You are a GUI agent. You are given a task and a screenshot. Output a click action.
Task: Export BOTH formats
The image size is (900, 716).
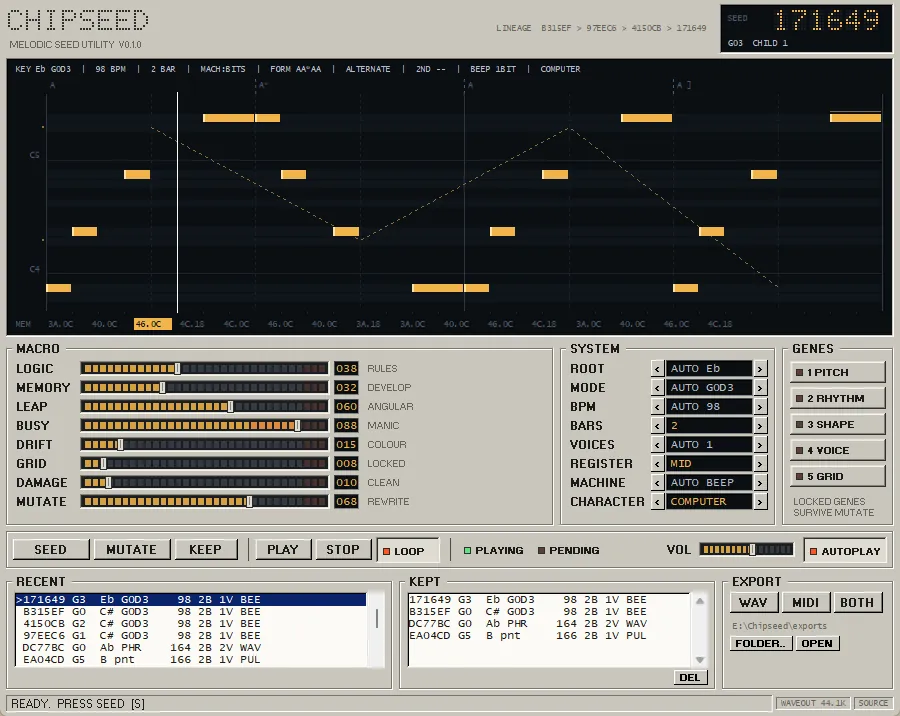coord(857,602)
